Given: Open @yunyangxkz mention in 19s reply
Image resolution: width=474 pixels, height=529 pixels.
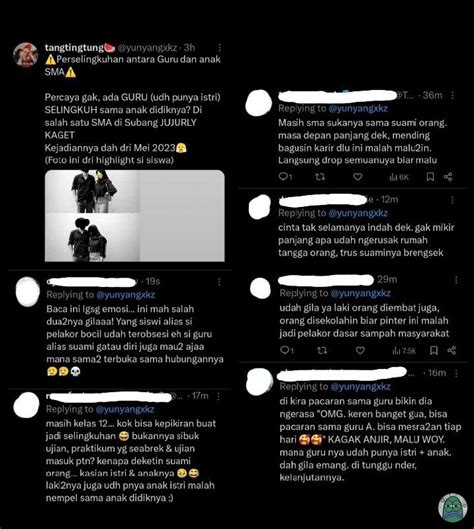Looking at the screenshot, I should tap(126, 295).
